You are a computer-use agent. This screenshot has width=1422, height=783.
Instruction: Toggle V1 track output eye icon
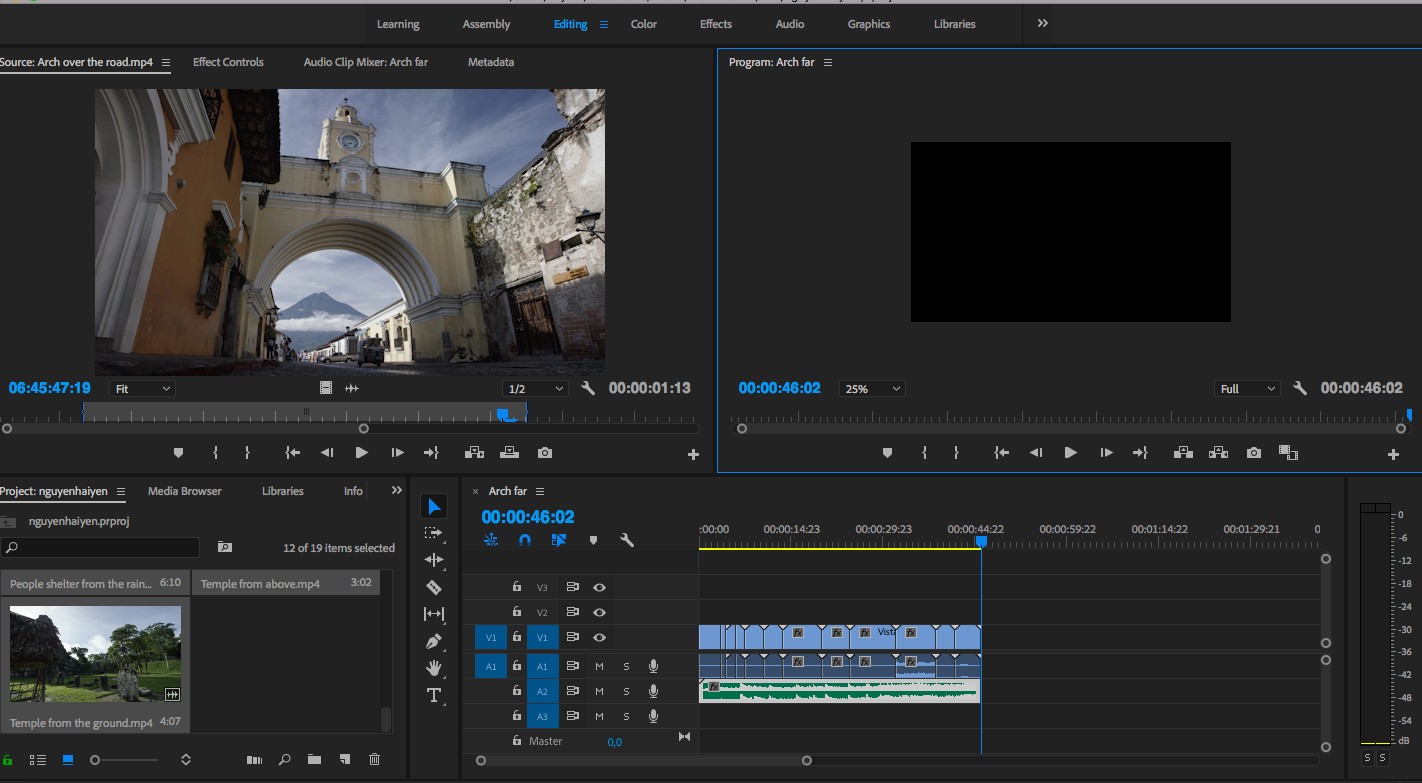pos(599,637)
